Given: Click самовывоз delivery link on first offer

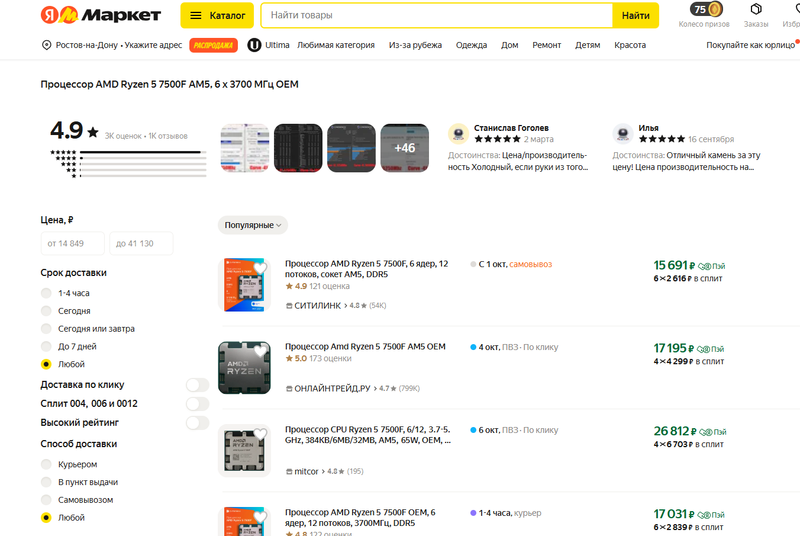Looking at the screenshot, I should click(531, 264).
